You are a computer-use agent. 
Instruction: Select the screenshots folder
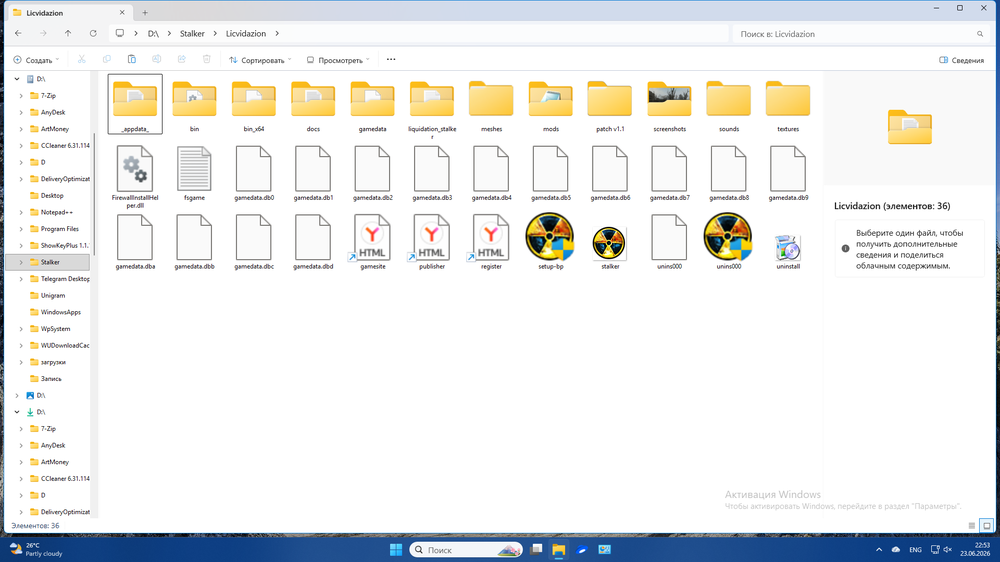click(669, 100)
